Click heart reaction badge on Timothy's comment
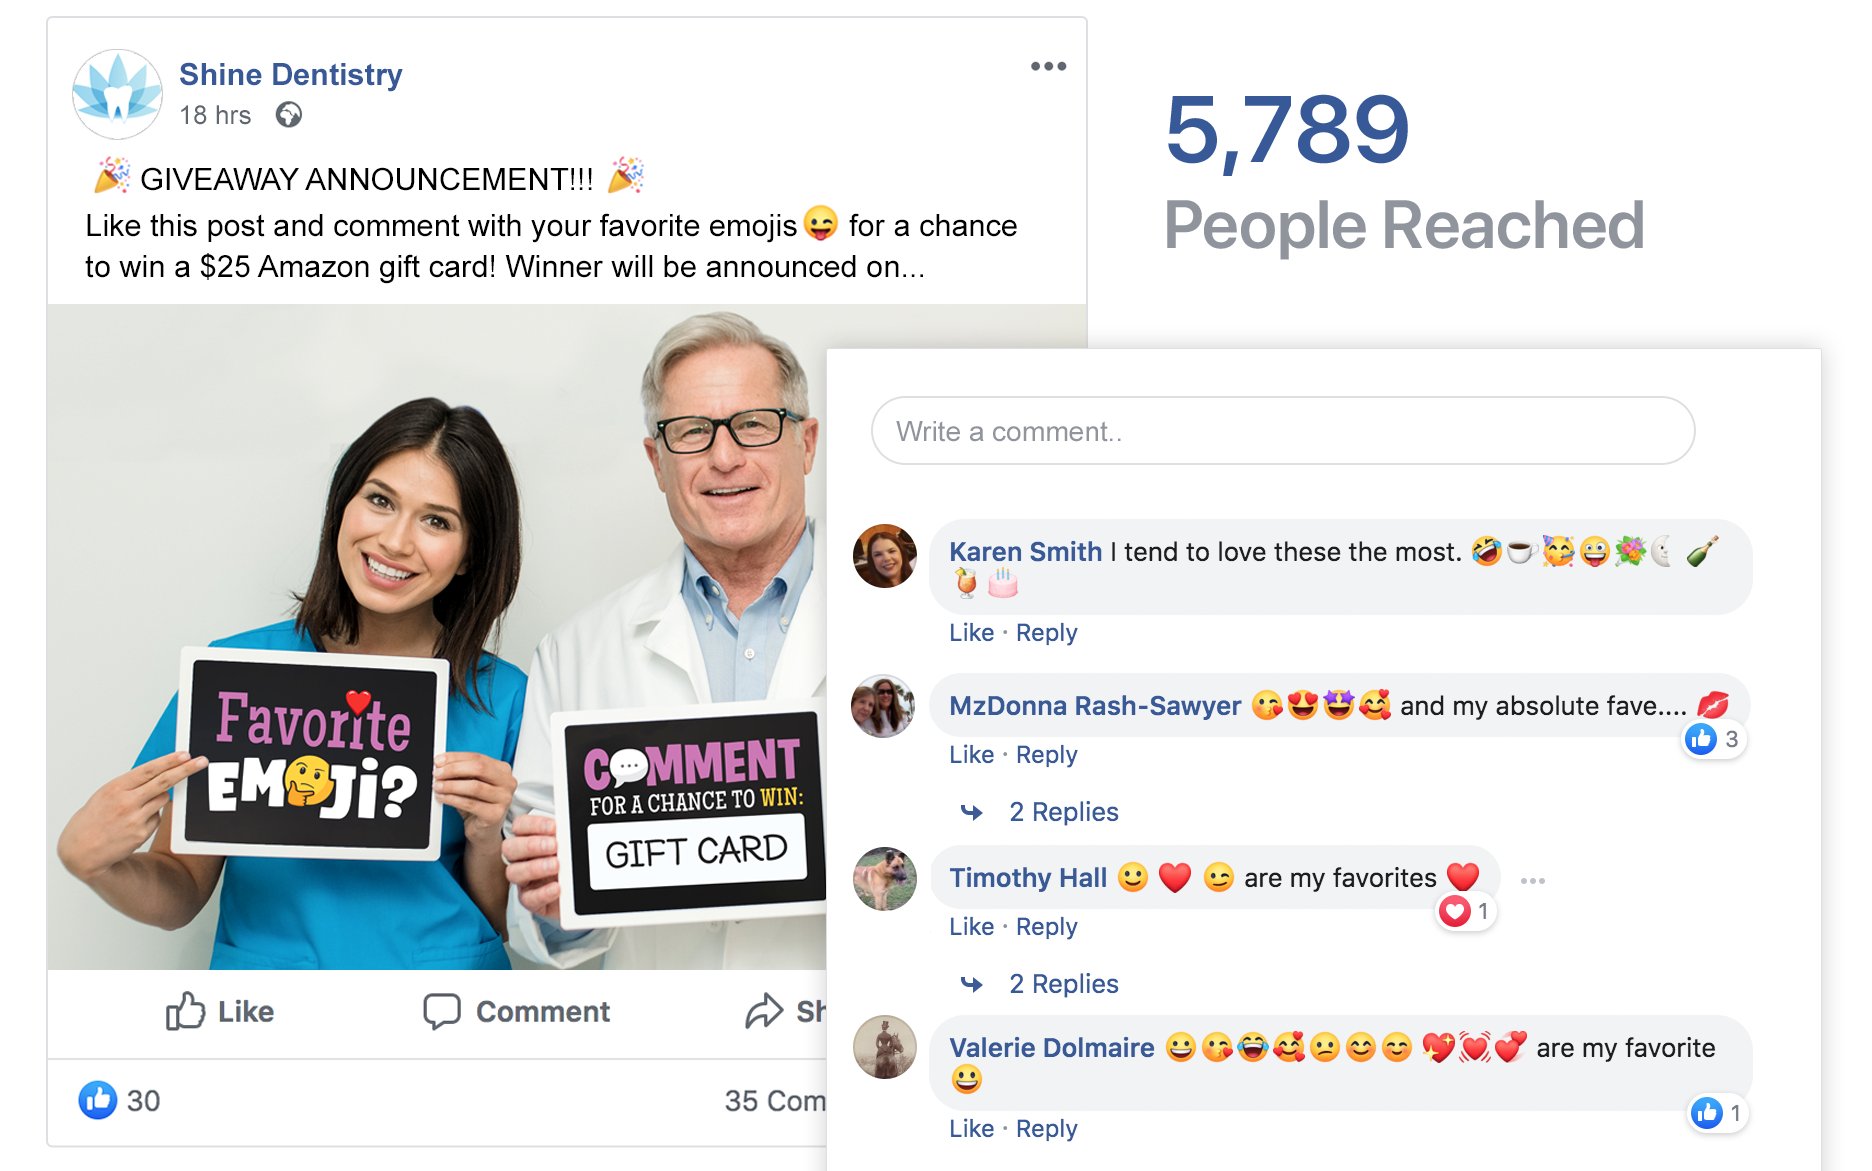The image size is (1872, 1171). [x=1465, y=911]
